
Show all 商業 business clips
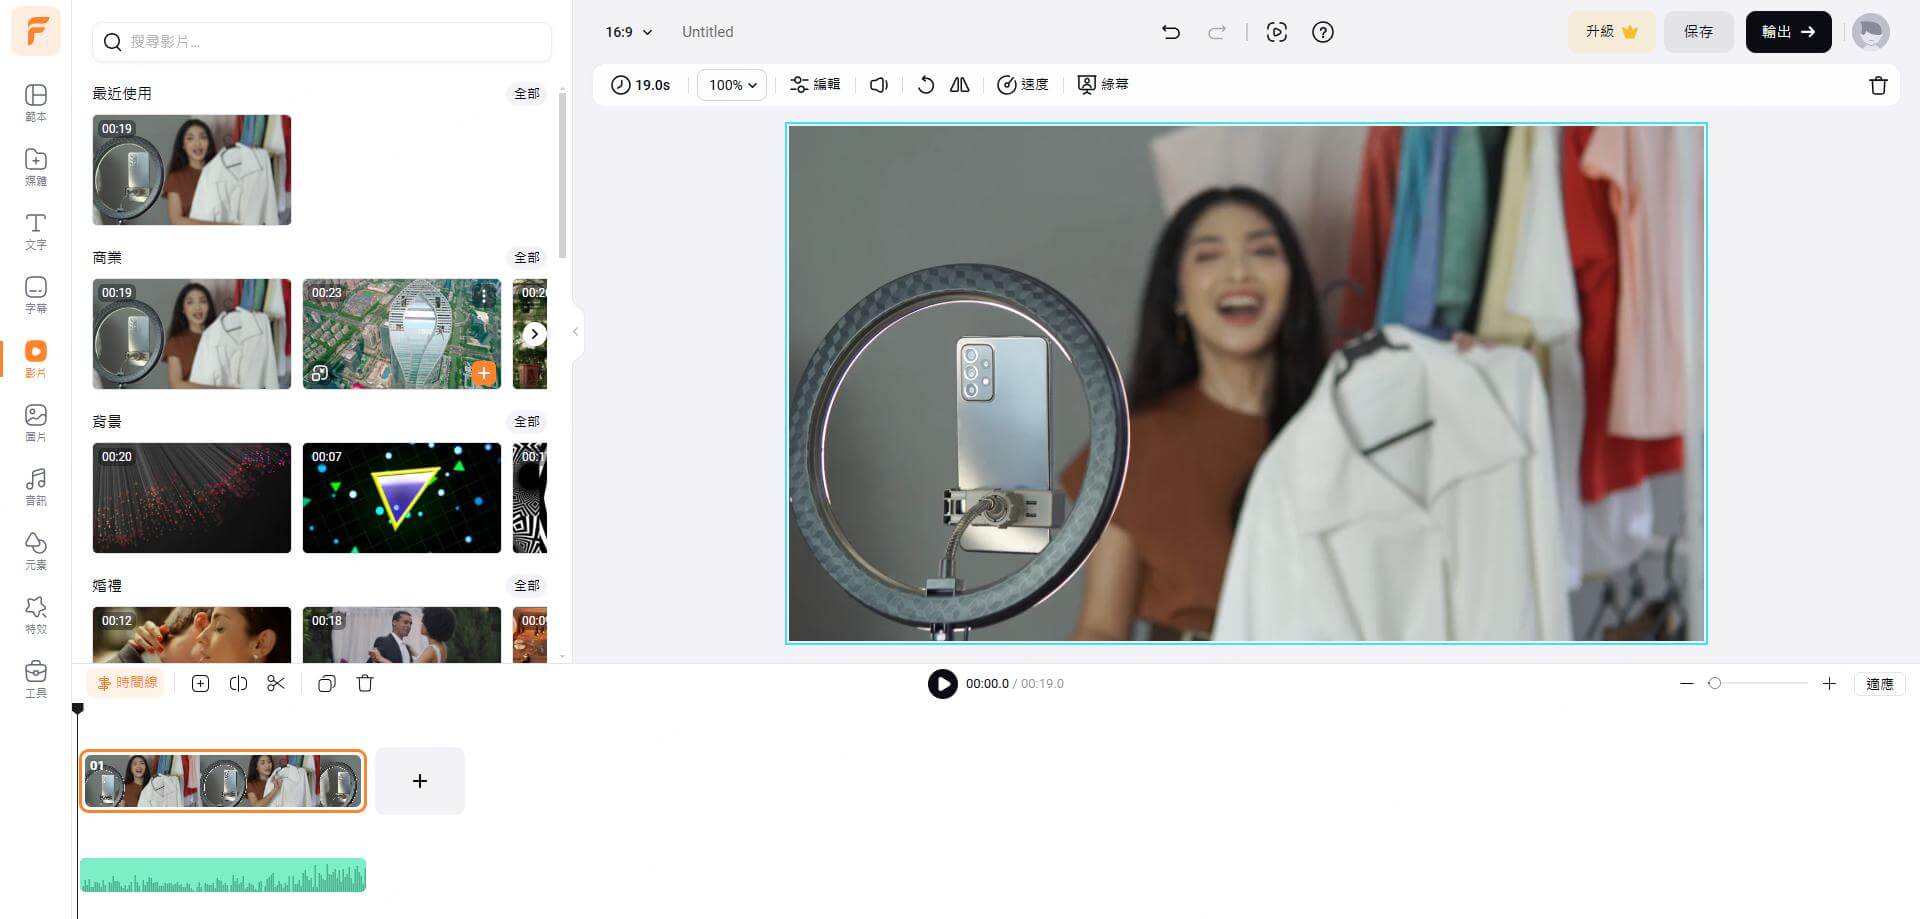tap(526, 258)
